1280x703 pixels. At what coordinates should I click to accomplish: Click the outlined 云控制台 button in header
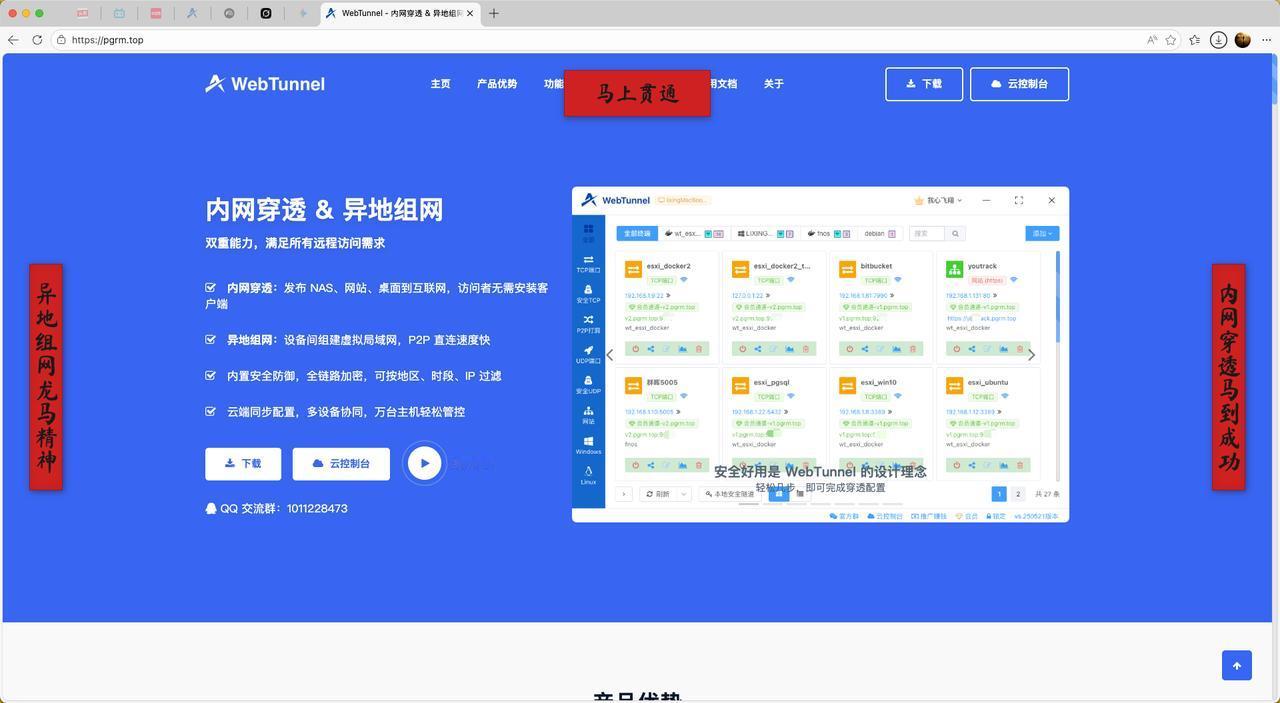click(x=1019, y=84)
